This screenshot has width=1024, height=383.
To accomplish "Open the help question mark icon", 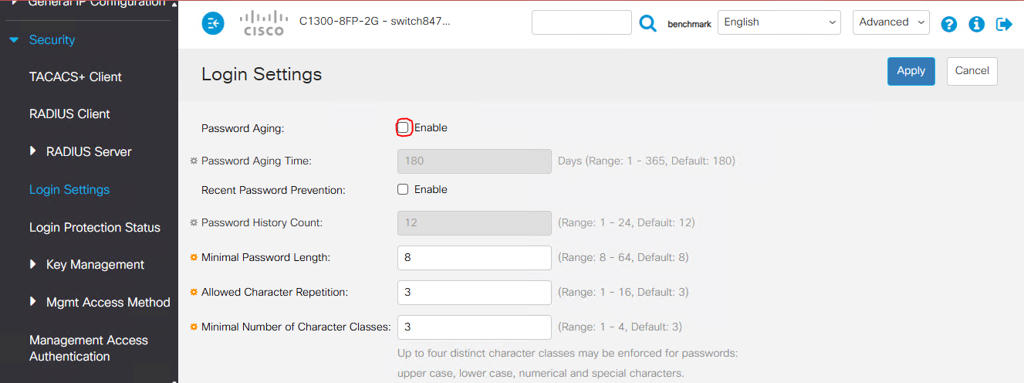I will point(949,24).
